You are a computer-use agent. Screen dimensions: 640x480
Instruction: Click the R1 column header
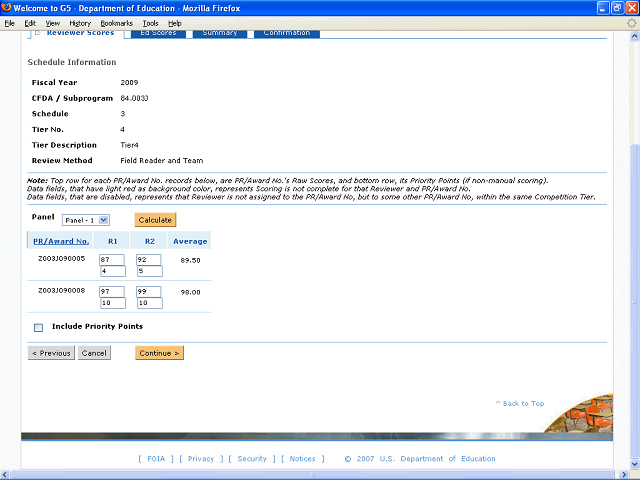coord(112,241)
